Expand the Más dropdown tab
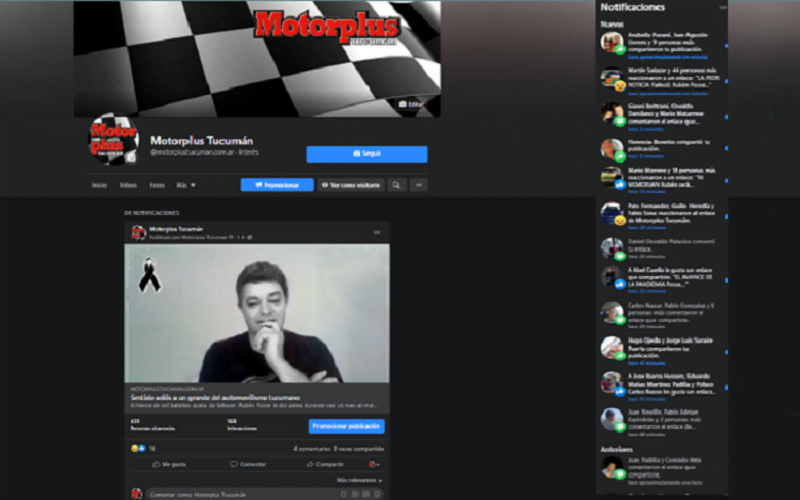The image size is (800, 500). coord(186,185)
